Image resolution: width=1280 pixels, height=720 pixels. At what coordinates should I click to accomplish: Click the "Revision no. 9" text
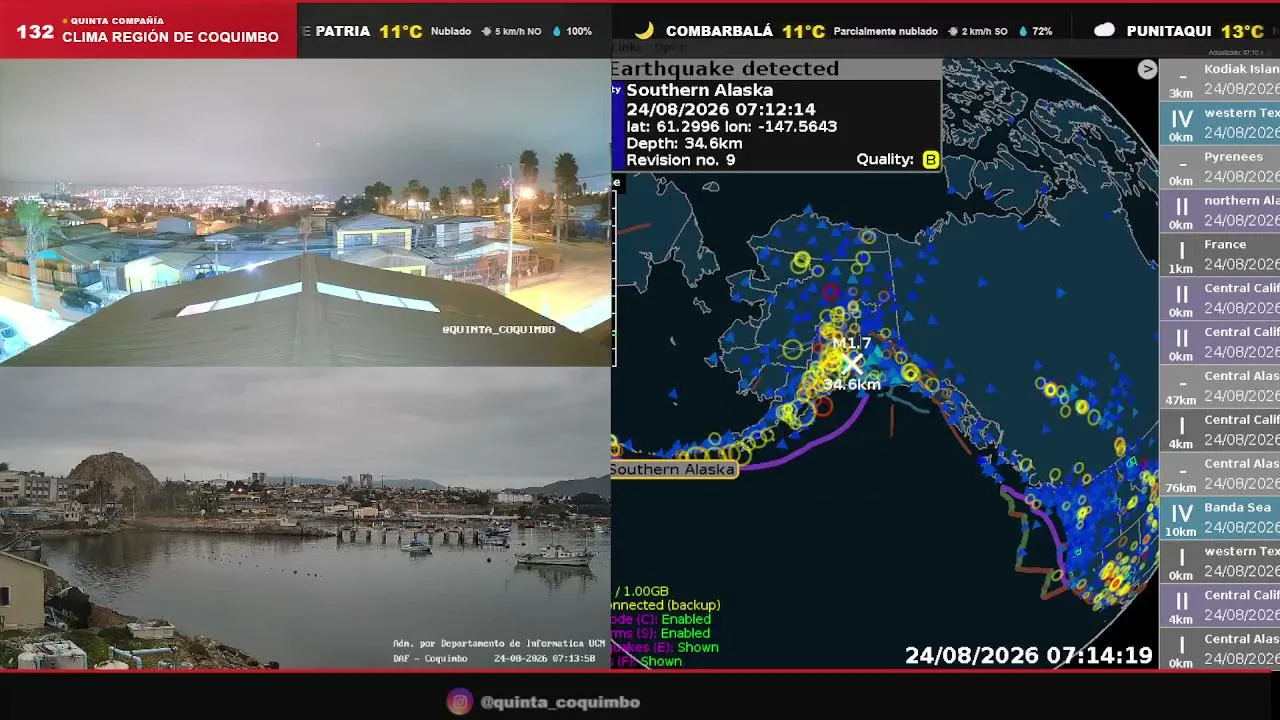coord(681,160)
